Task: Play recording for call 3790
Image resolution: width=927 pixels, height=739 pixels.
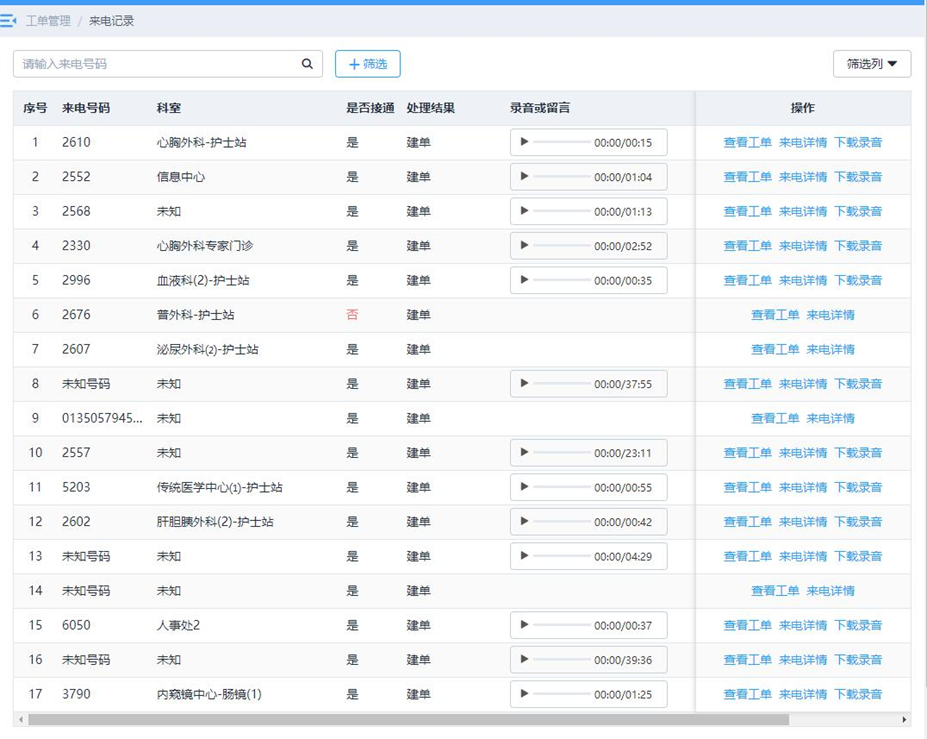Action: pos(524,693)
